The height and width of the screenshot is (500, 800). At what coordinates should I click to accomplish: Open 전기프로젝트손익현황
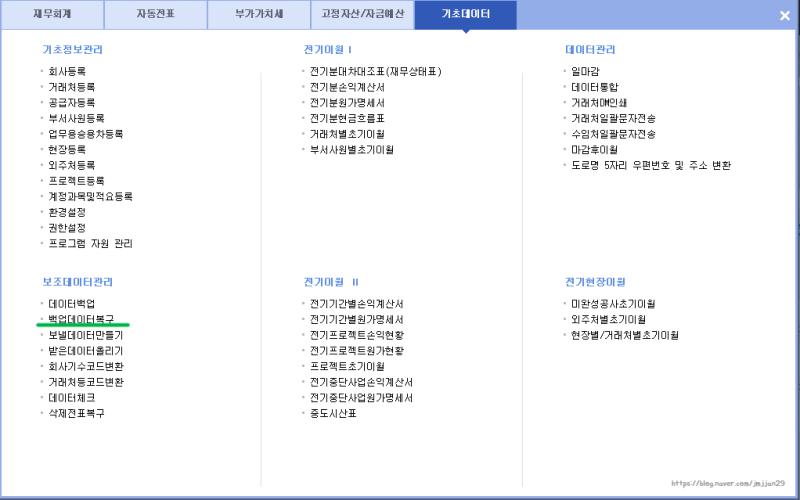(x=357, y=335)
